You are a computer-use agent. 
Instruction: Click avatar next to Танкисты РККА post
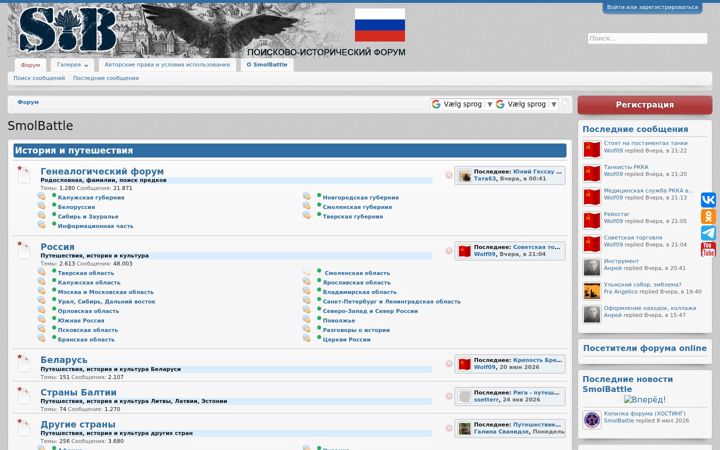tap(592, 174)
